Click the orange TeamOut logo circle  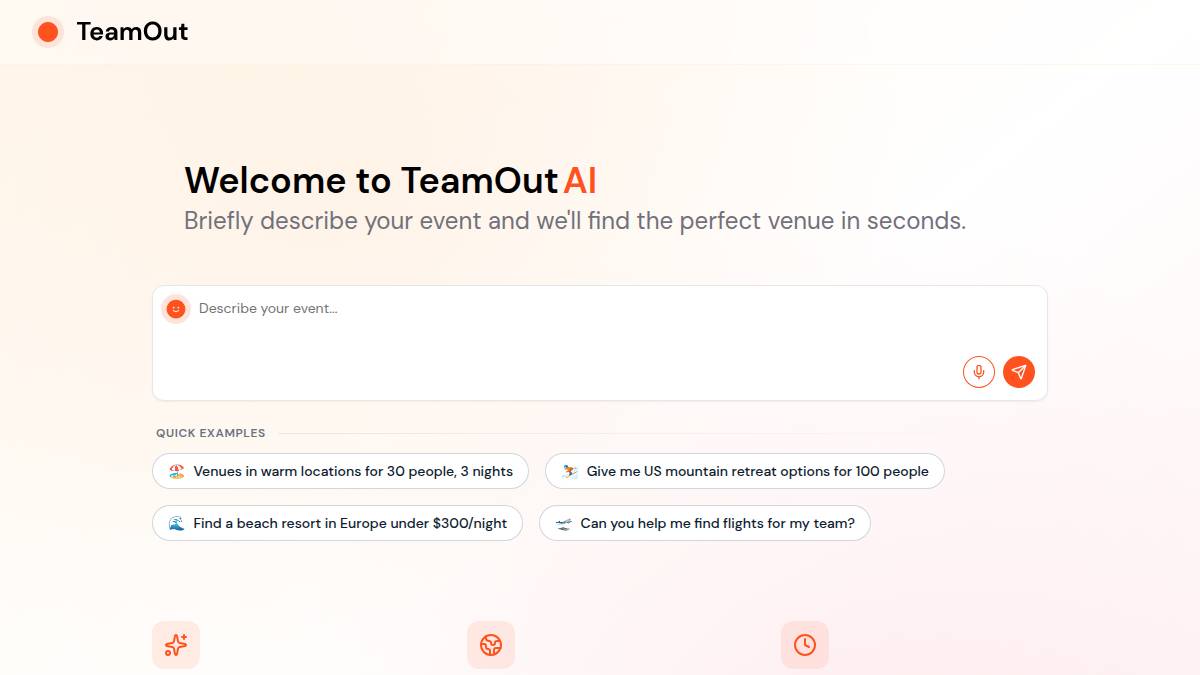pyautogui.click(x=47, y=32)
